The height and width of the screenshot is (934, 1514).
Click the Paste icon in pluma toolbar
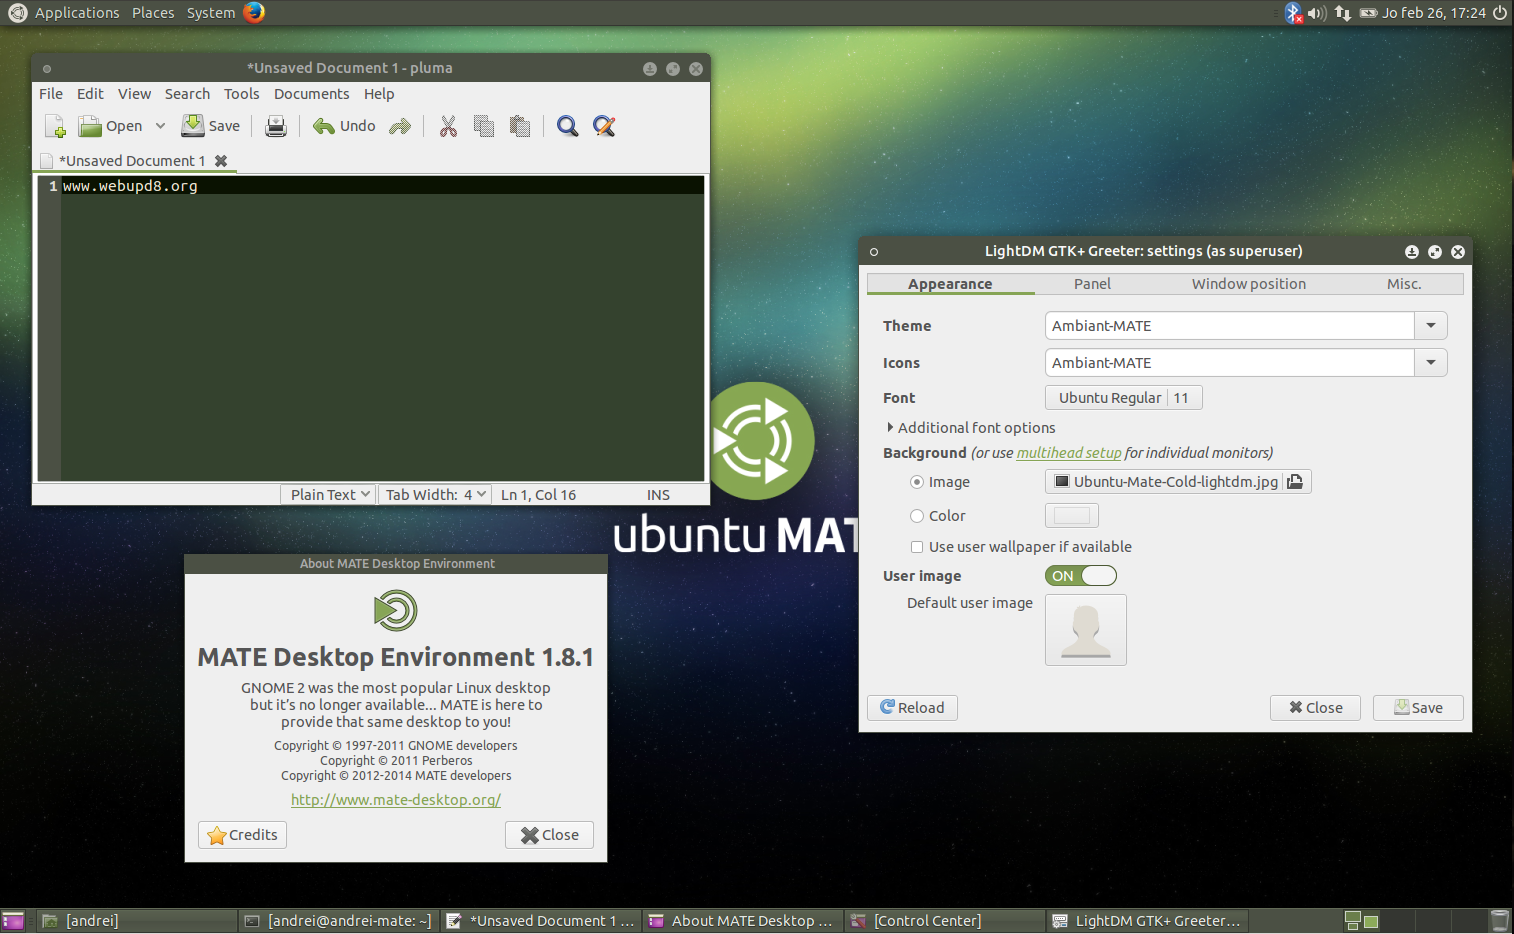click(519, 126)
